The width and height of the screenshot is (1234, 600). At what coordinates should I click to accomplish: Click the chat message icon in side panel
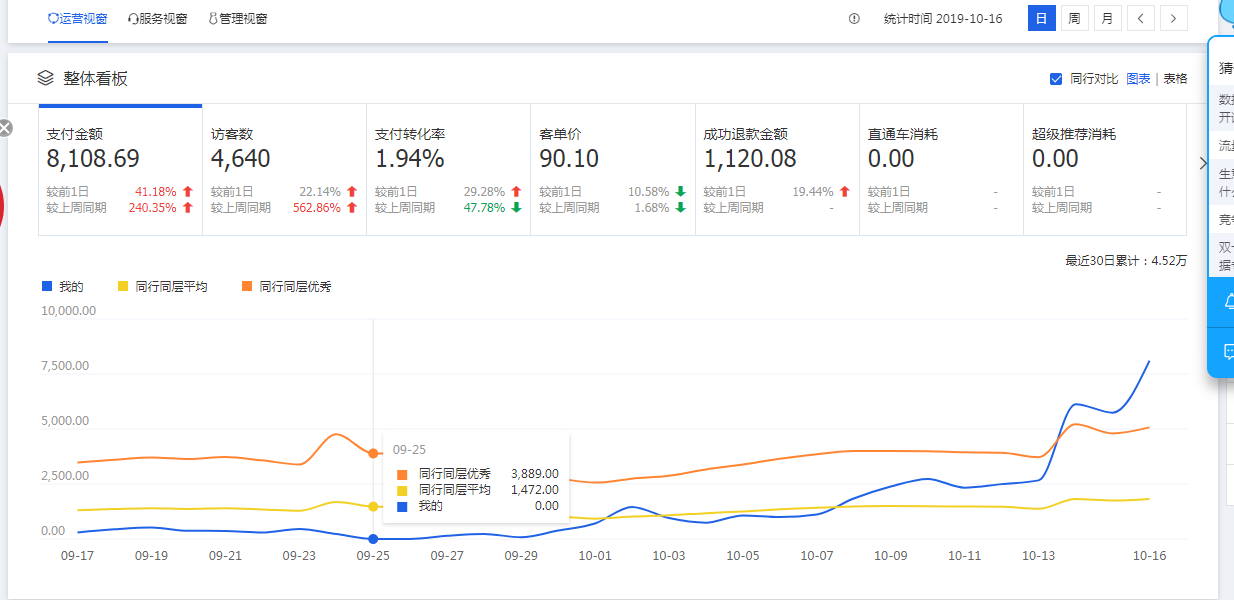(x=1227, y=352)
